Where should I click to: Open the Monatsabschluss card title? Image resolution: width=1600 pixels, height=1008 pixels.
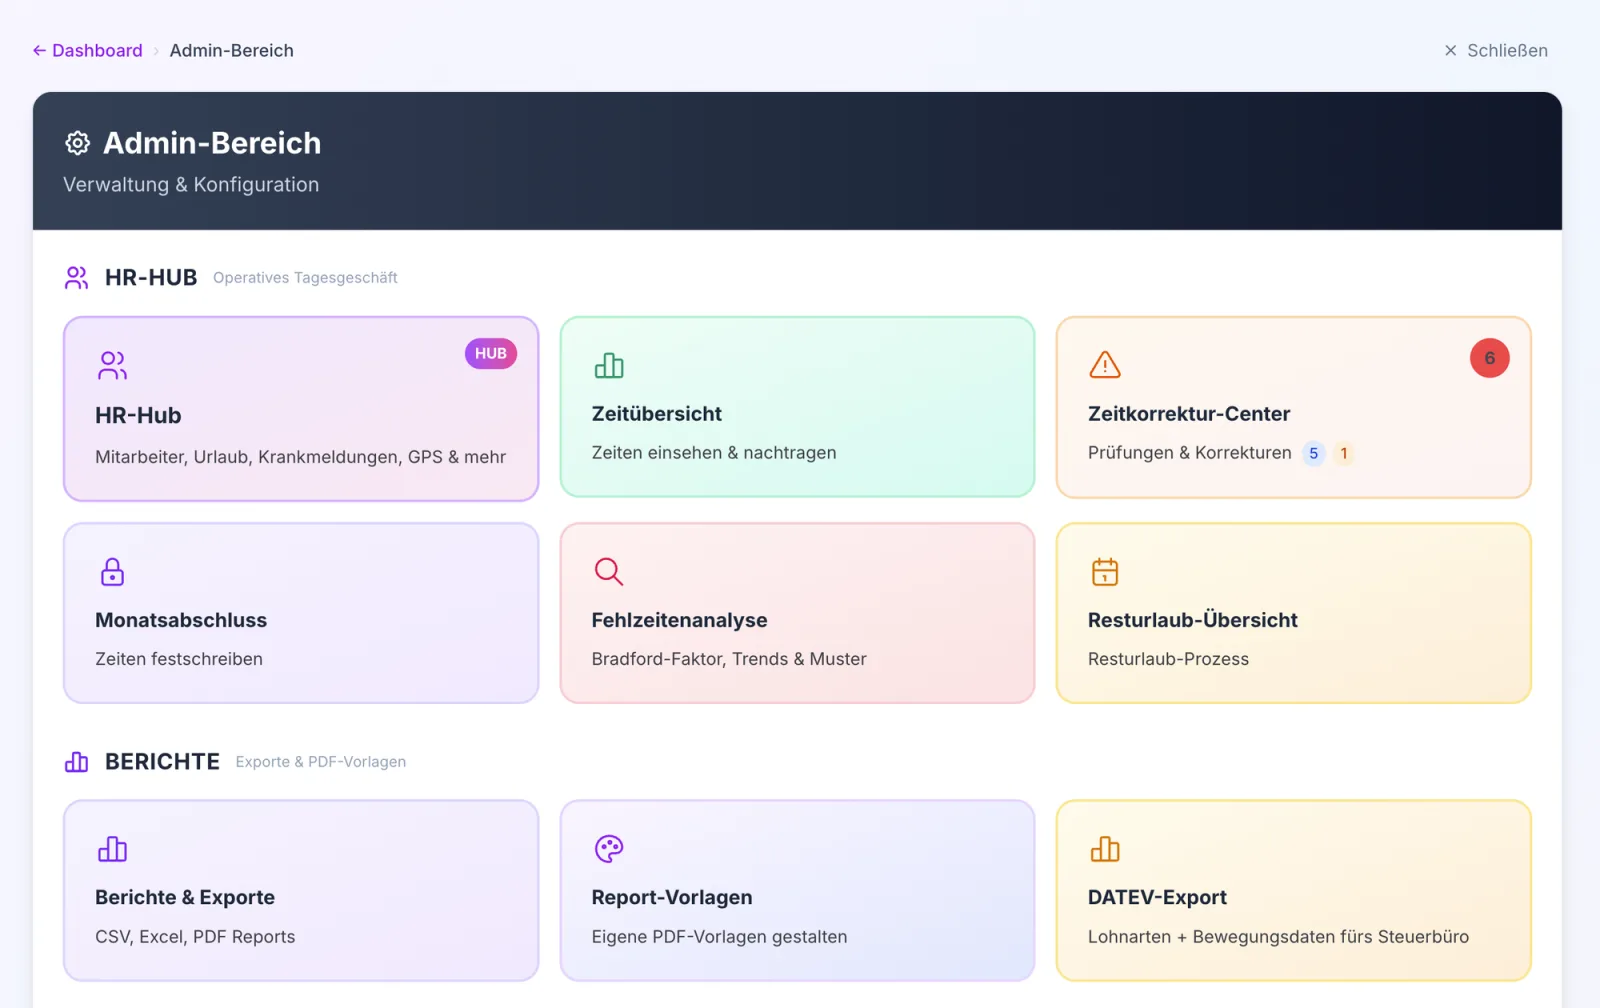coord(181,620)
